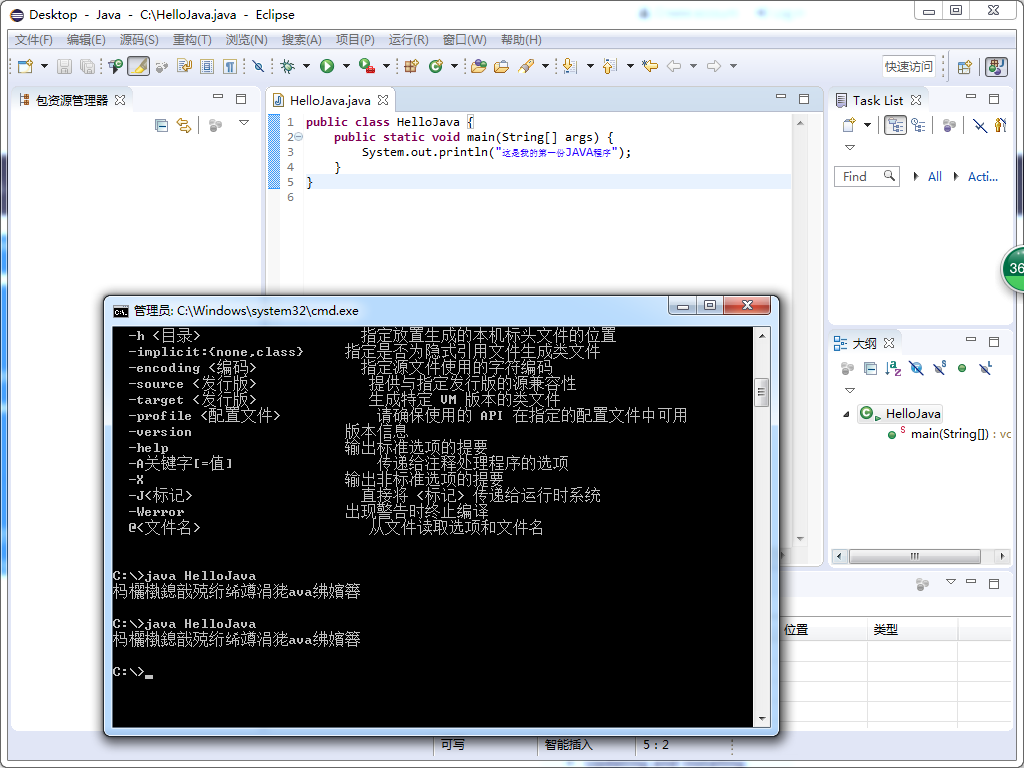Image resolution: width=1024 pixels, height=768 pixels.
Task: Collapse the main method fold marker
Action: point(298,137)
